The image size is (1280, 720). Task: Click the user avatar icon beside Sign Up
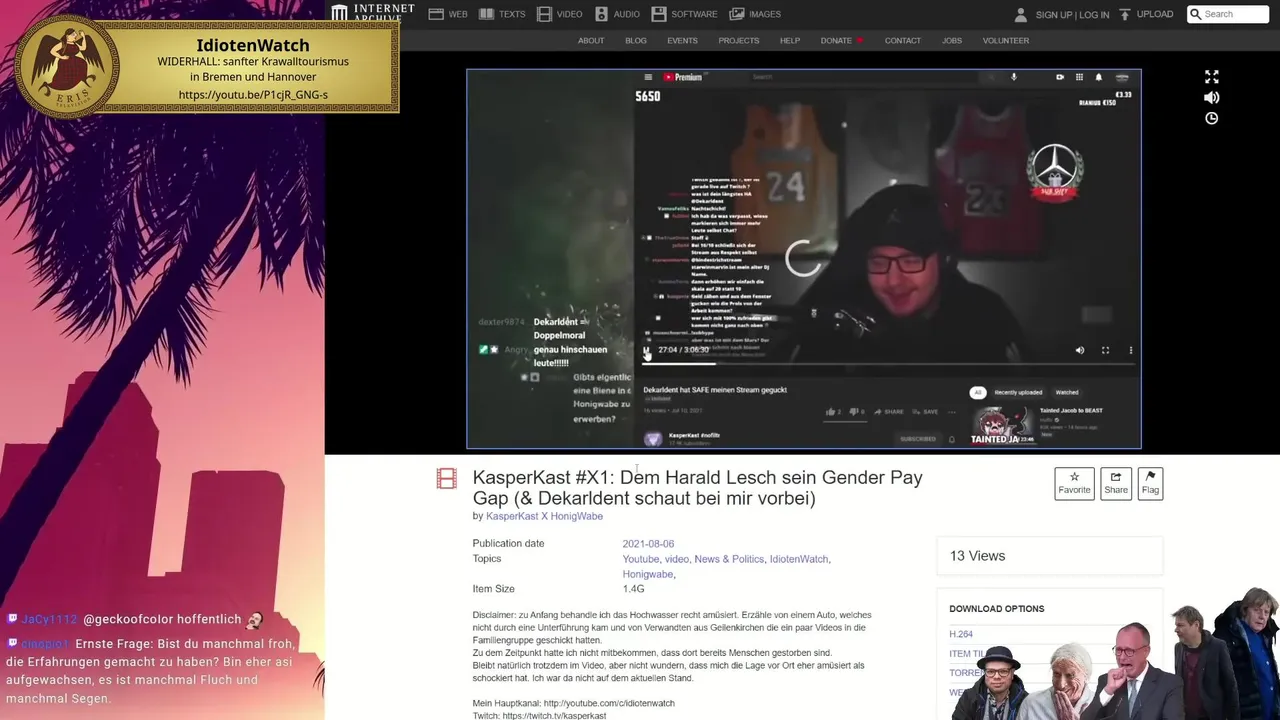pyautogui.click(x=1021, y=15)
